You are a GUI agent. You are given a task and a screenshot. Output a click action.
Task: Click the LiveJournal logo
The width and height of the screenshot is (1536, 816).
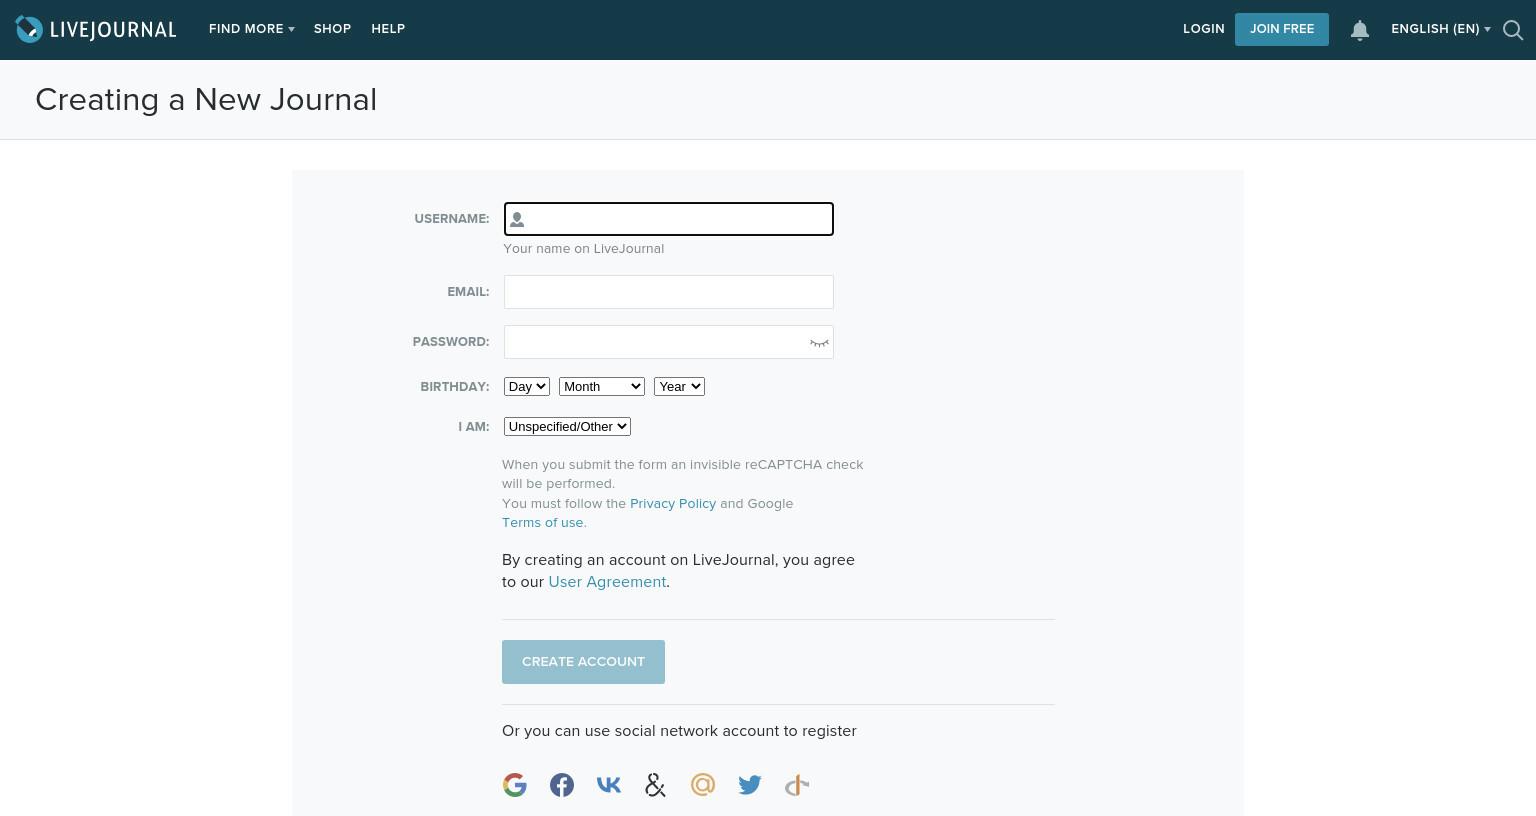[x=96, y=29]
